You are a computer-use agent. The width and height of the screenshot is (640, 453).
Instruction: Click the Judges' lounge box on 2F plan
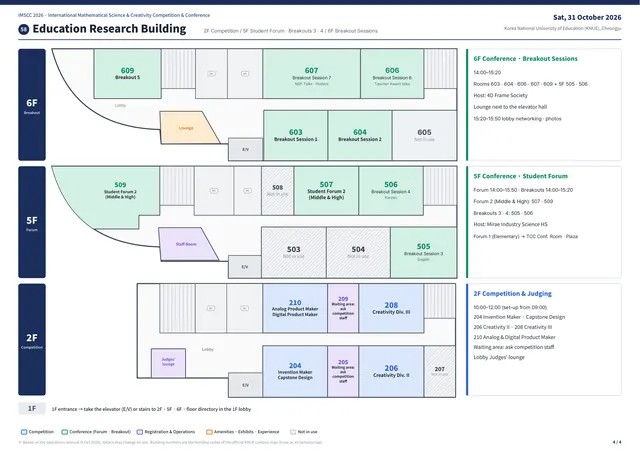[x=168, y=362]
